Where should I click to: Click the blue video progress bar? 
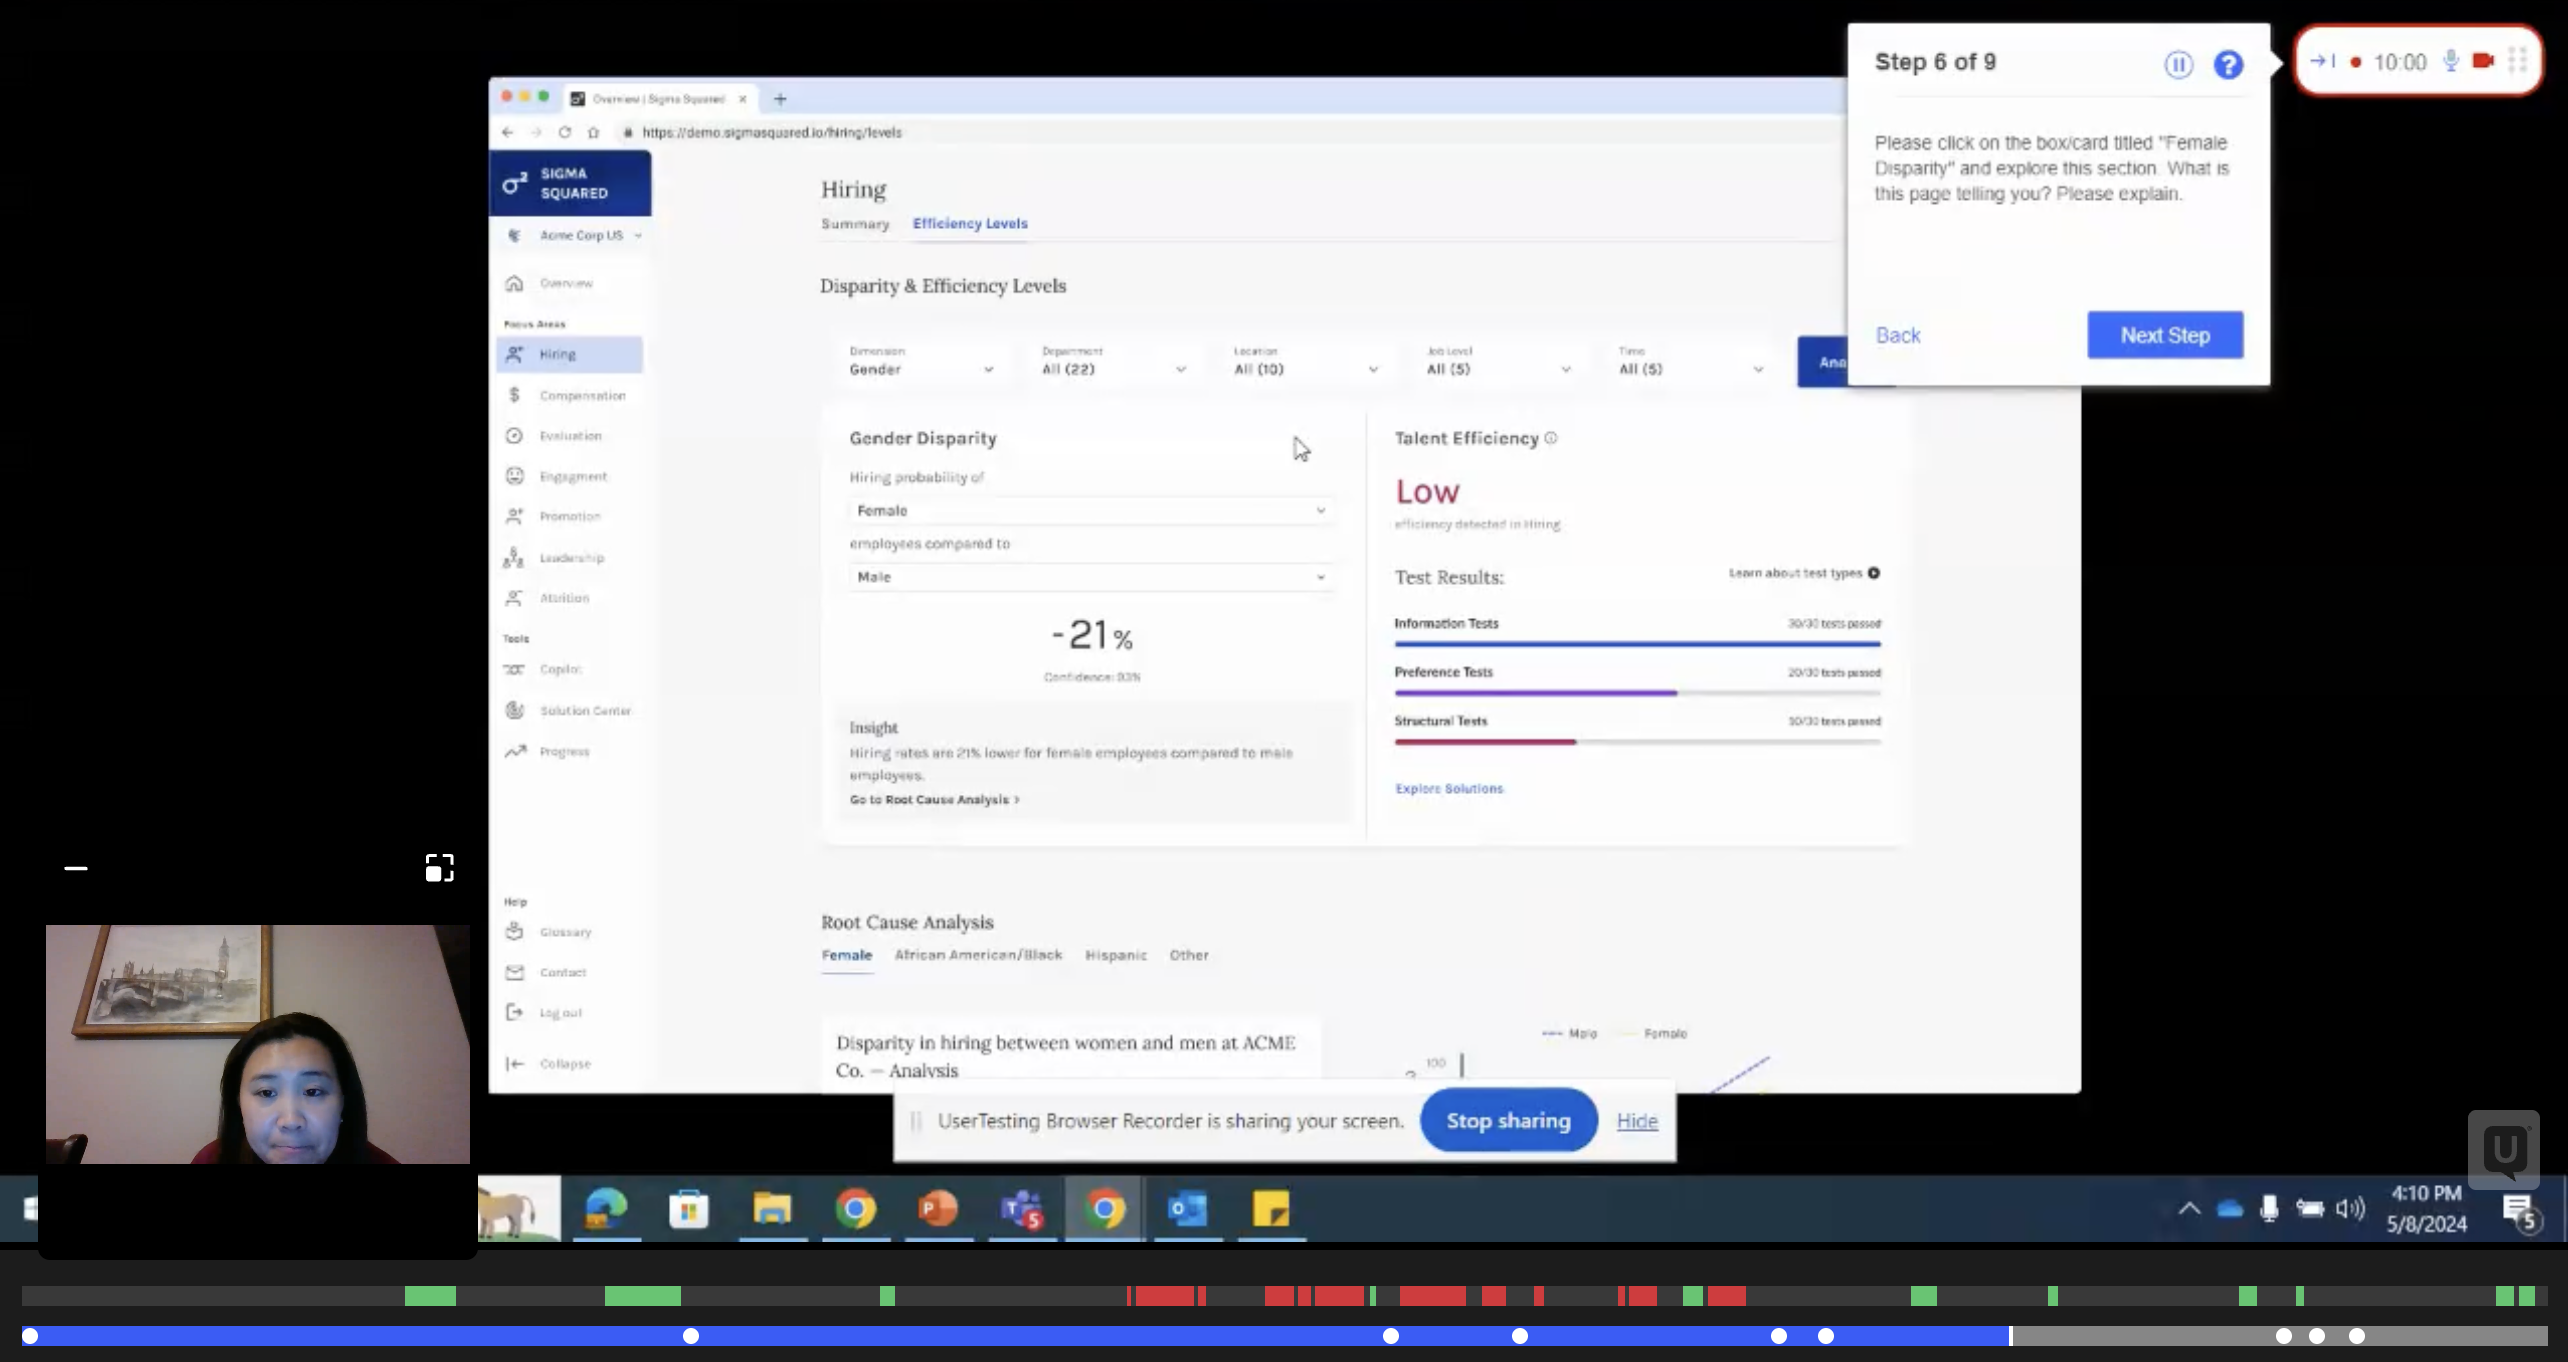(1015, 1336)
